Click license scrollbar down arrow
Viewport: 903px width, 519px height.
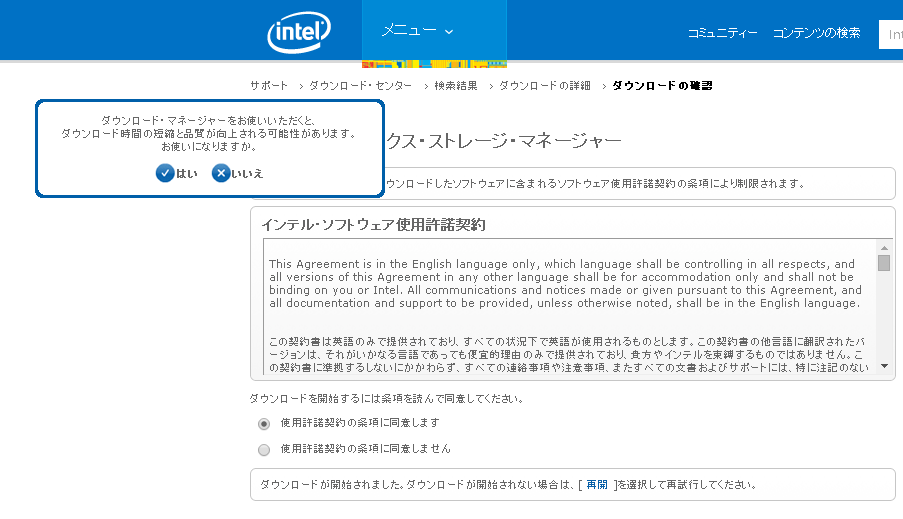(x=884, y=366)
